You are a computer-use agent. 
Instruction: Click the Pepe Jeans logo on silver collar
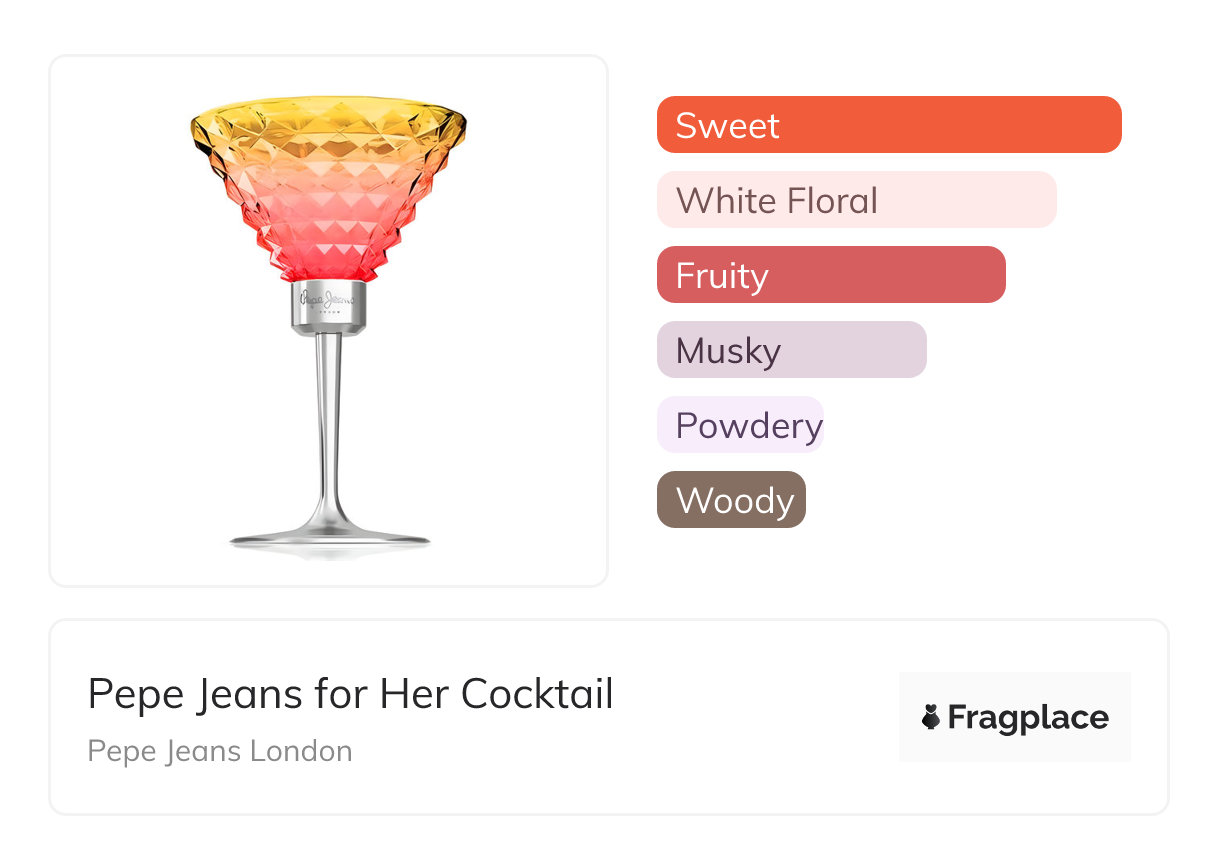pyautogui.click(x=329, y=299)
